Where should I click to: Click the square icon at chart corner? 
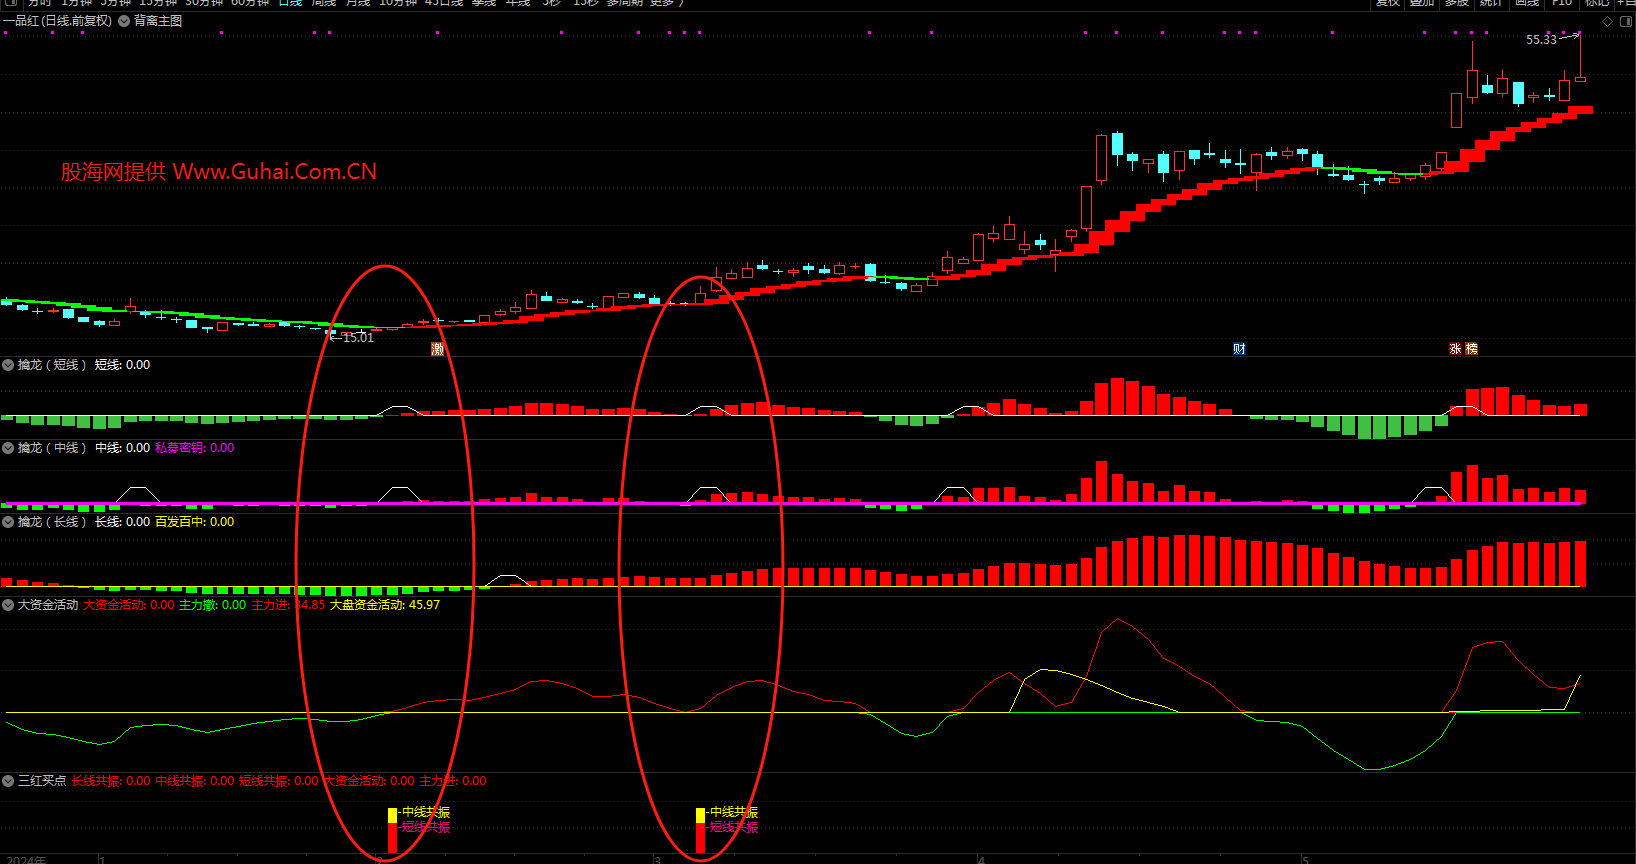(x=1625, y=21)
